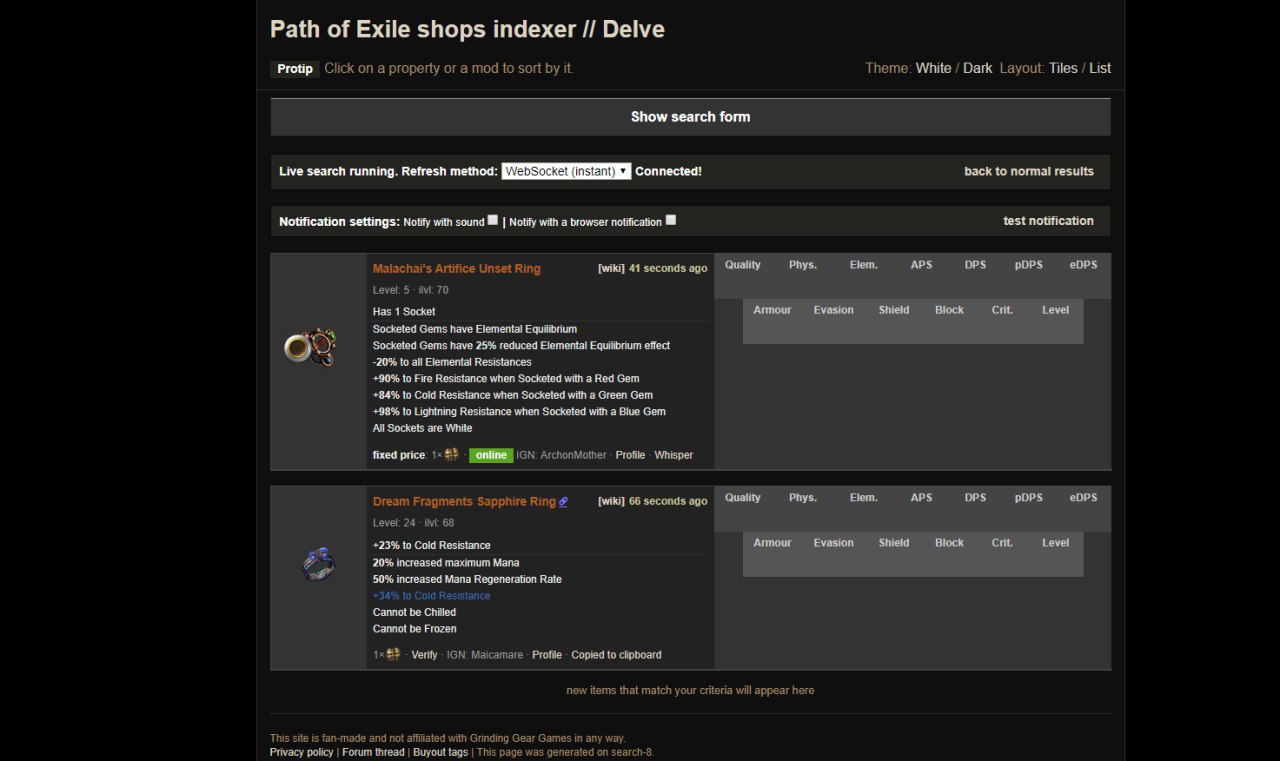Sort by eDPS in Malachai's Artifice row

click(1083, 265)
